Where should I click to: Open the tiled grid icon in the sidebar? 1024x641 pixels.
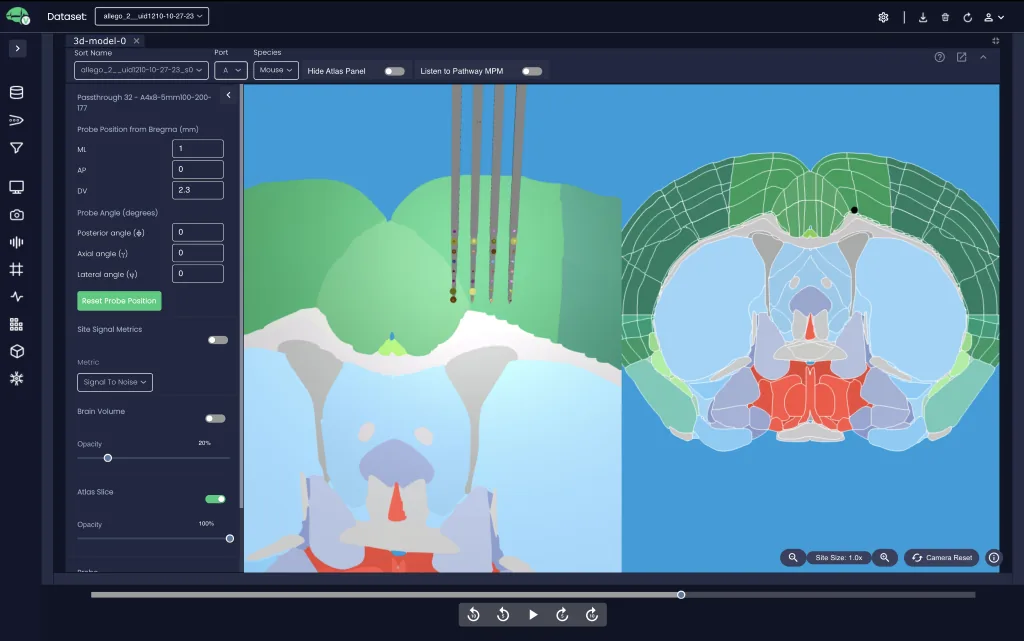tap(17, 324)
